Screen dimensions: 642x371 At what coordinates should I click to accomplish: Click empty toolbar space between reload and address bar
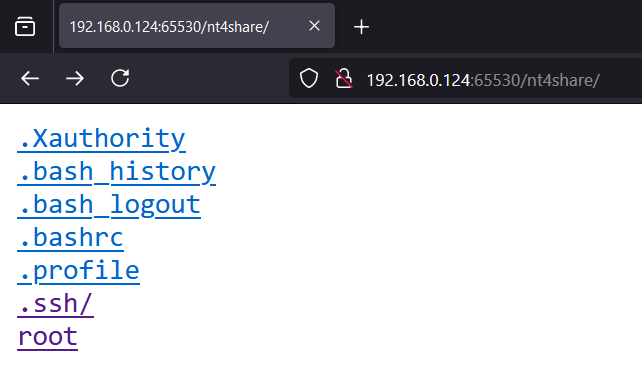pyautogui.click(x=211, y=78)
